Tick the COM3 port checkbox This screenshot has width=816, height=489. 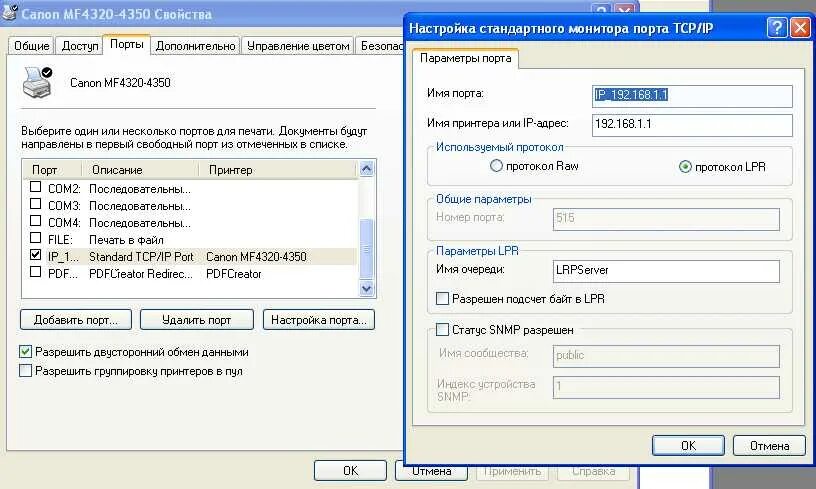(x=35, y=204)
